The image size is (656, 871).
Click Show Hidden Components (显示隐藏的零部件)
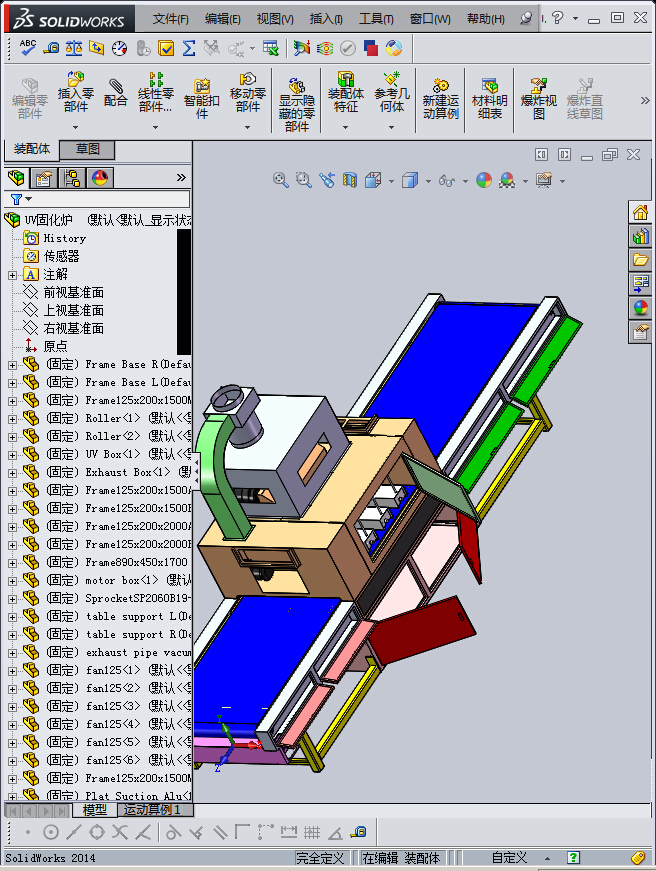[x=297, y=104]
